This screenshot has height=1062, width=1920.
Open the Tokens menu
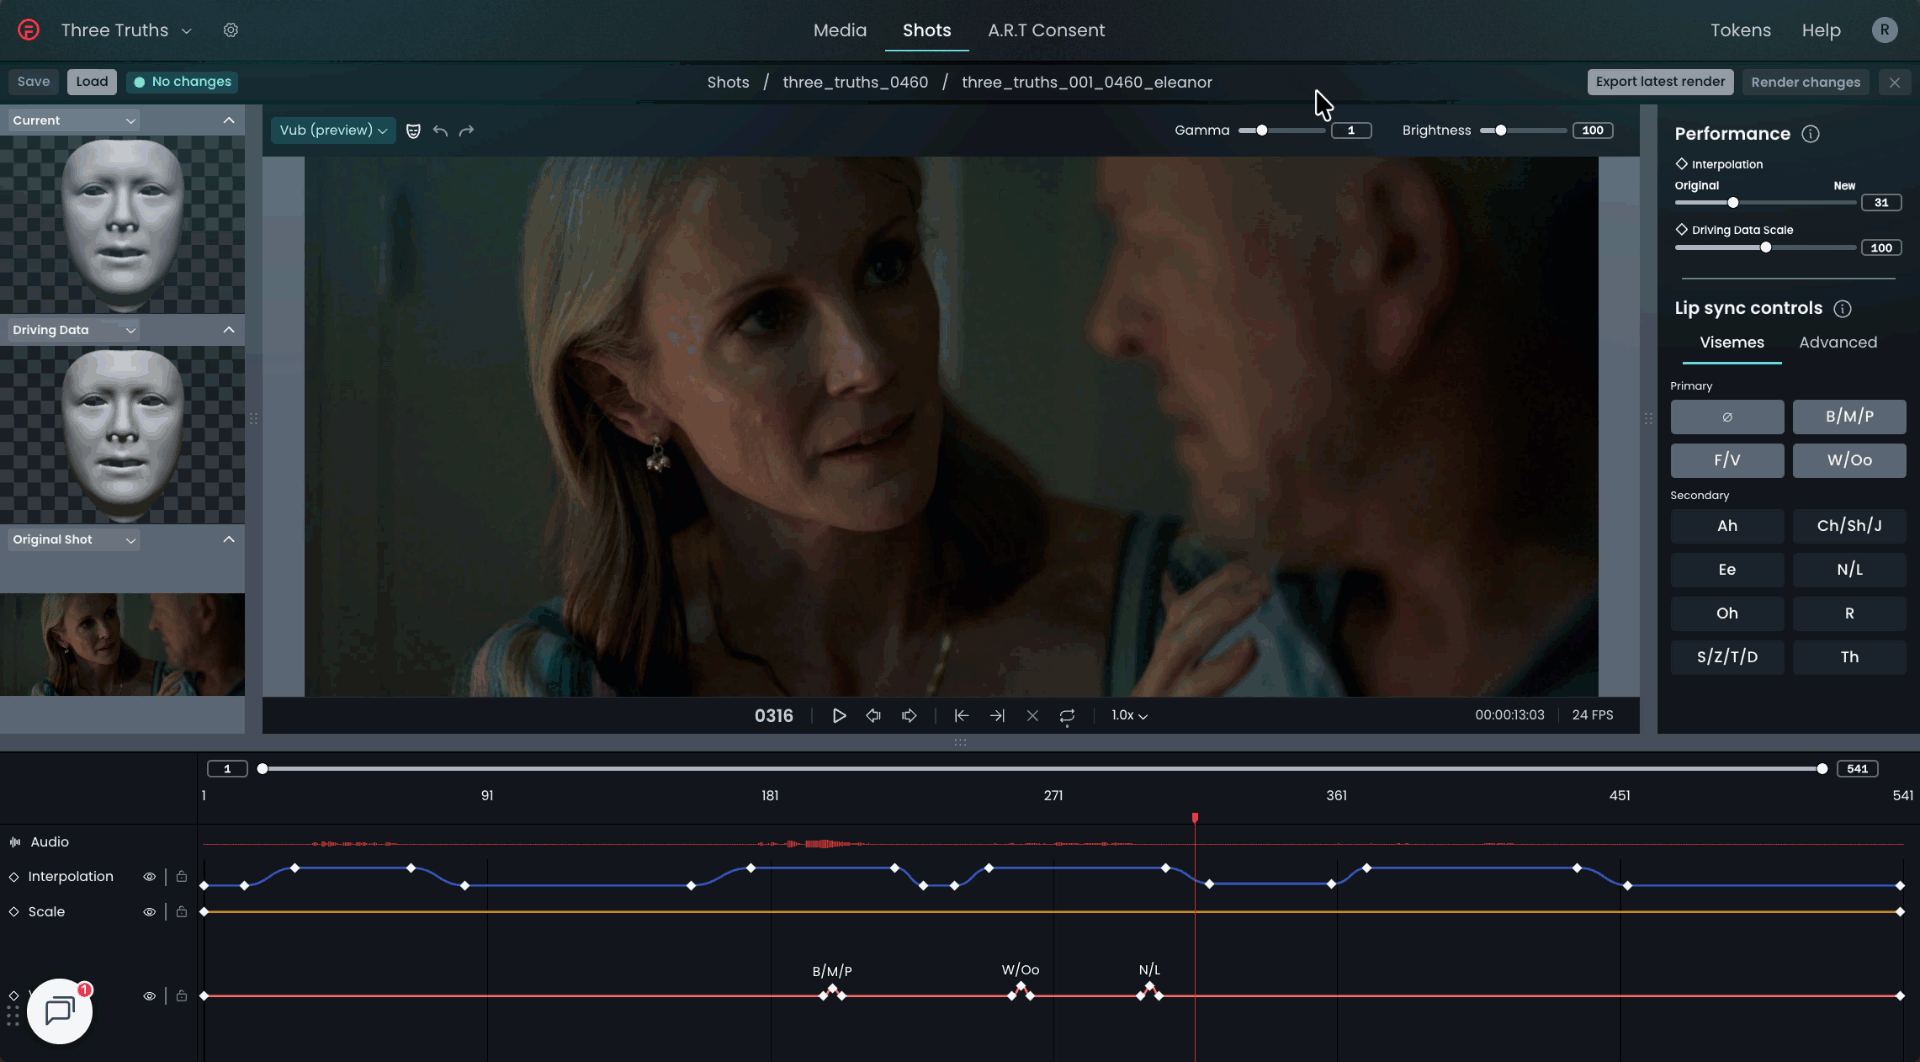pos(1740,30)
